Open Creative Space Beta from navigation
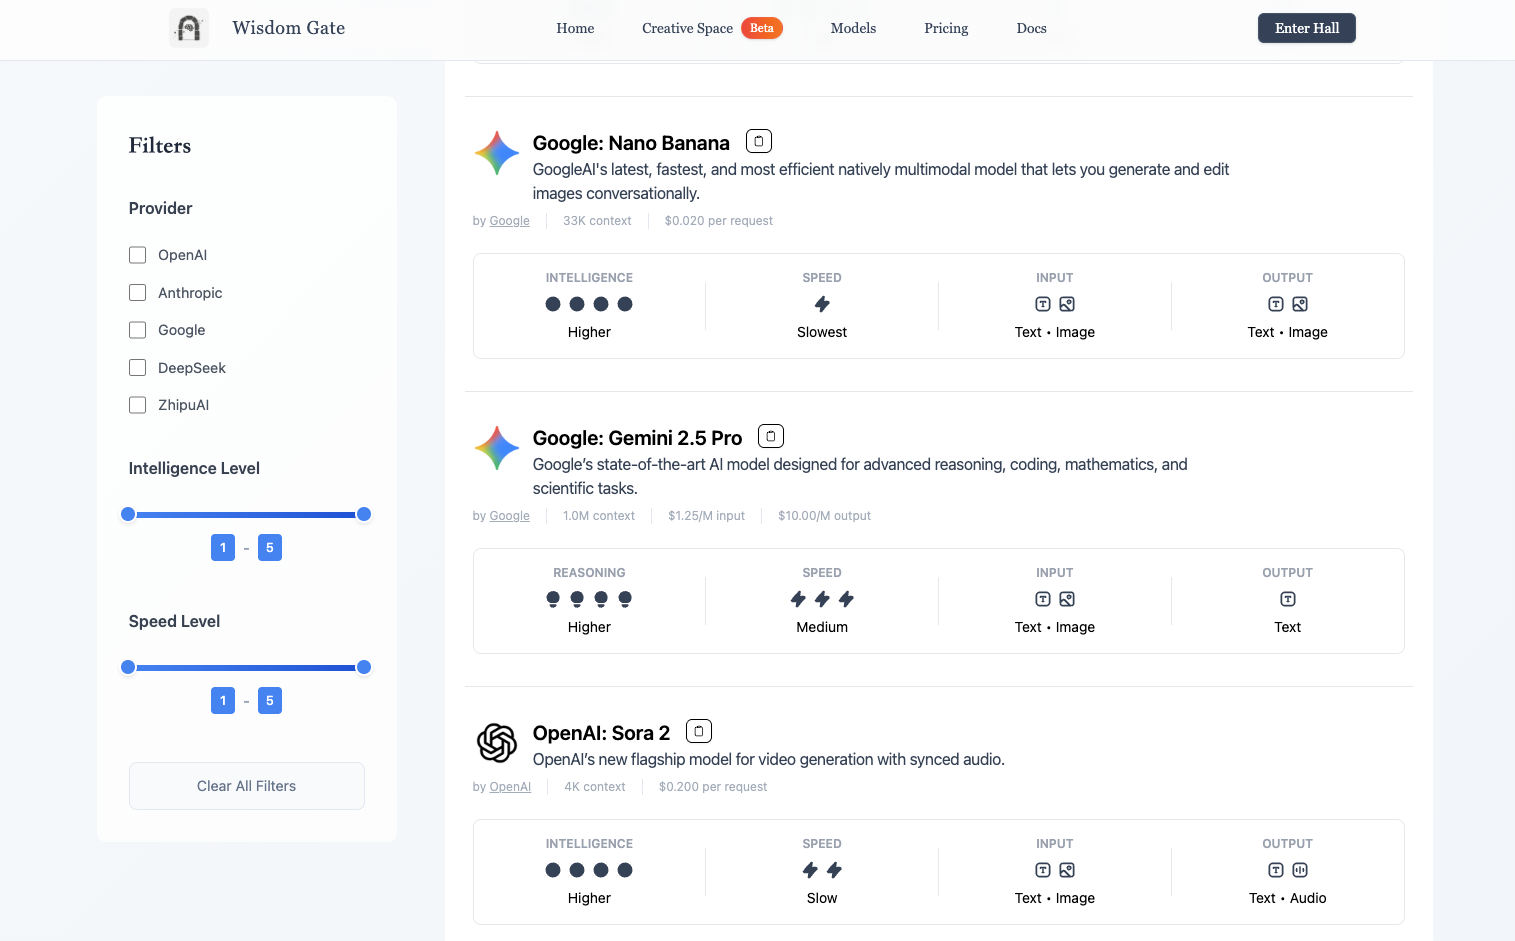The image size is (1515, 941). (x=711, y=28)
